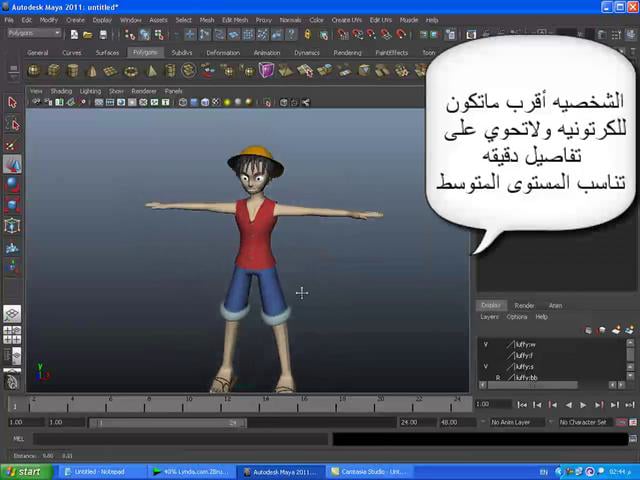Toggle snap to grids magnet
The height and width of the screenshot is (480, 640).
click(343, 35)
